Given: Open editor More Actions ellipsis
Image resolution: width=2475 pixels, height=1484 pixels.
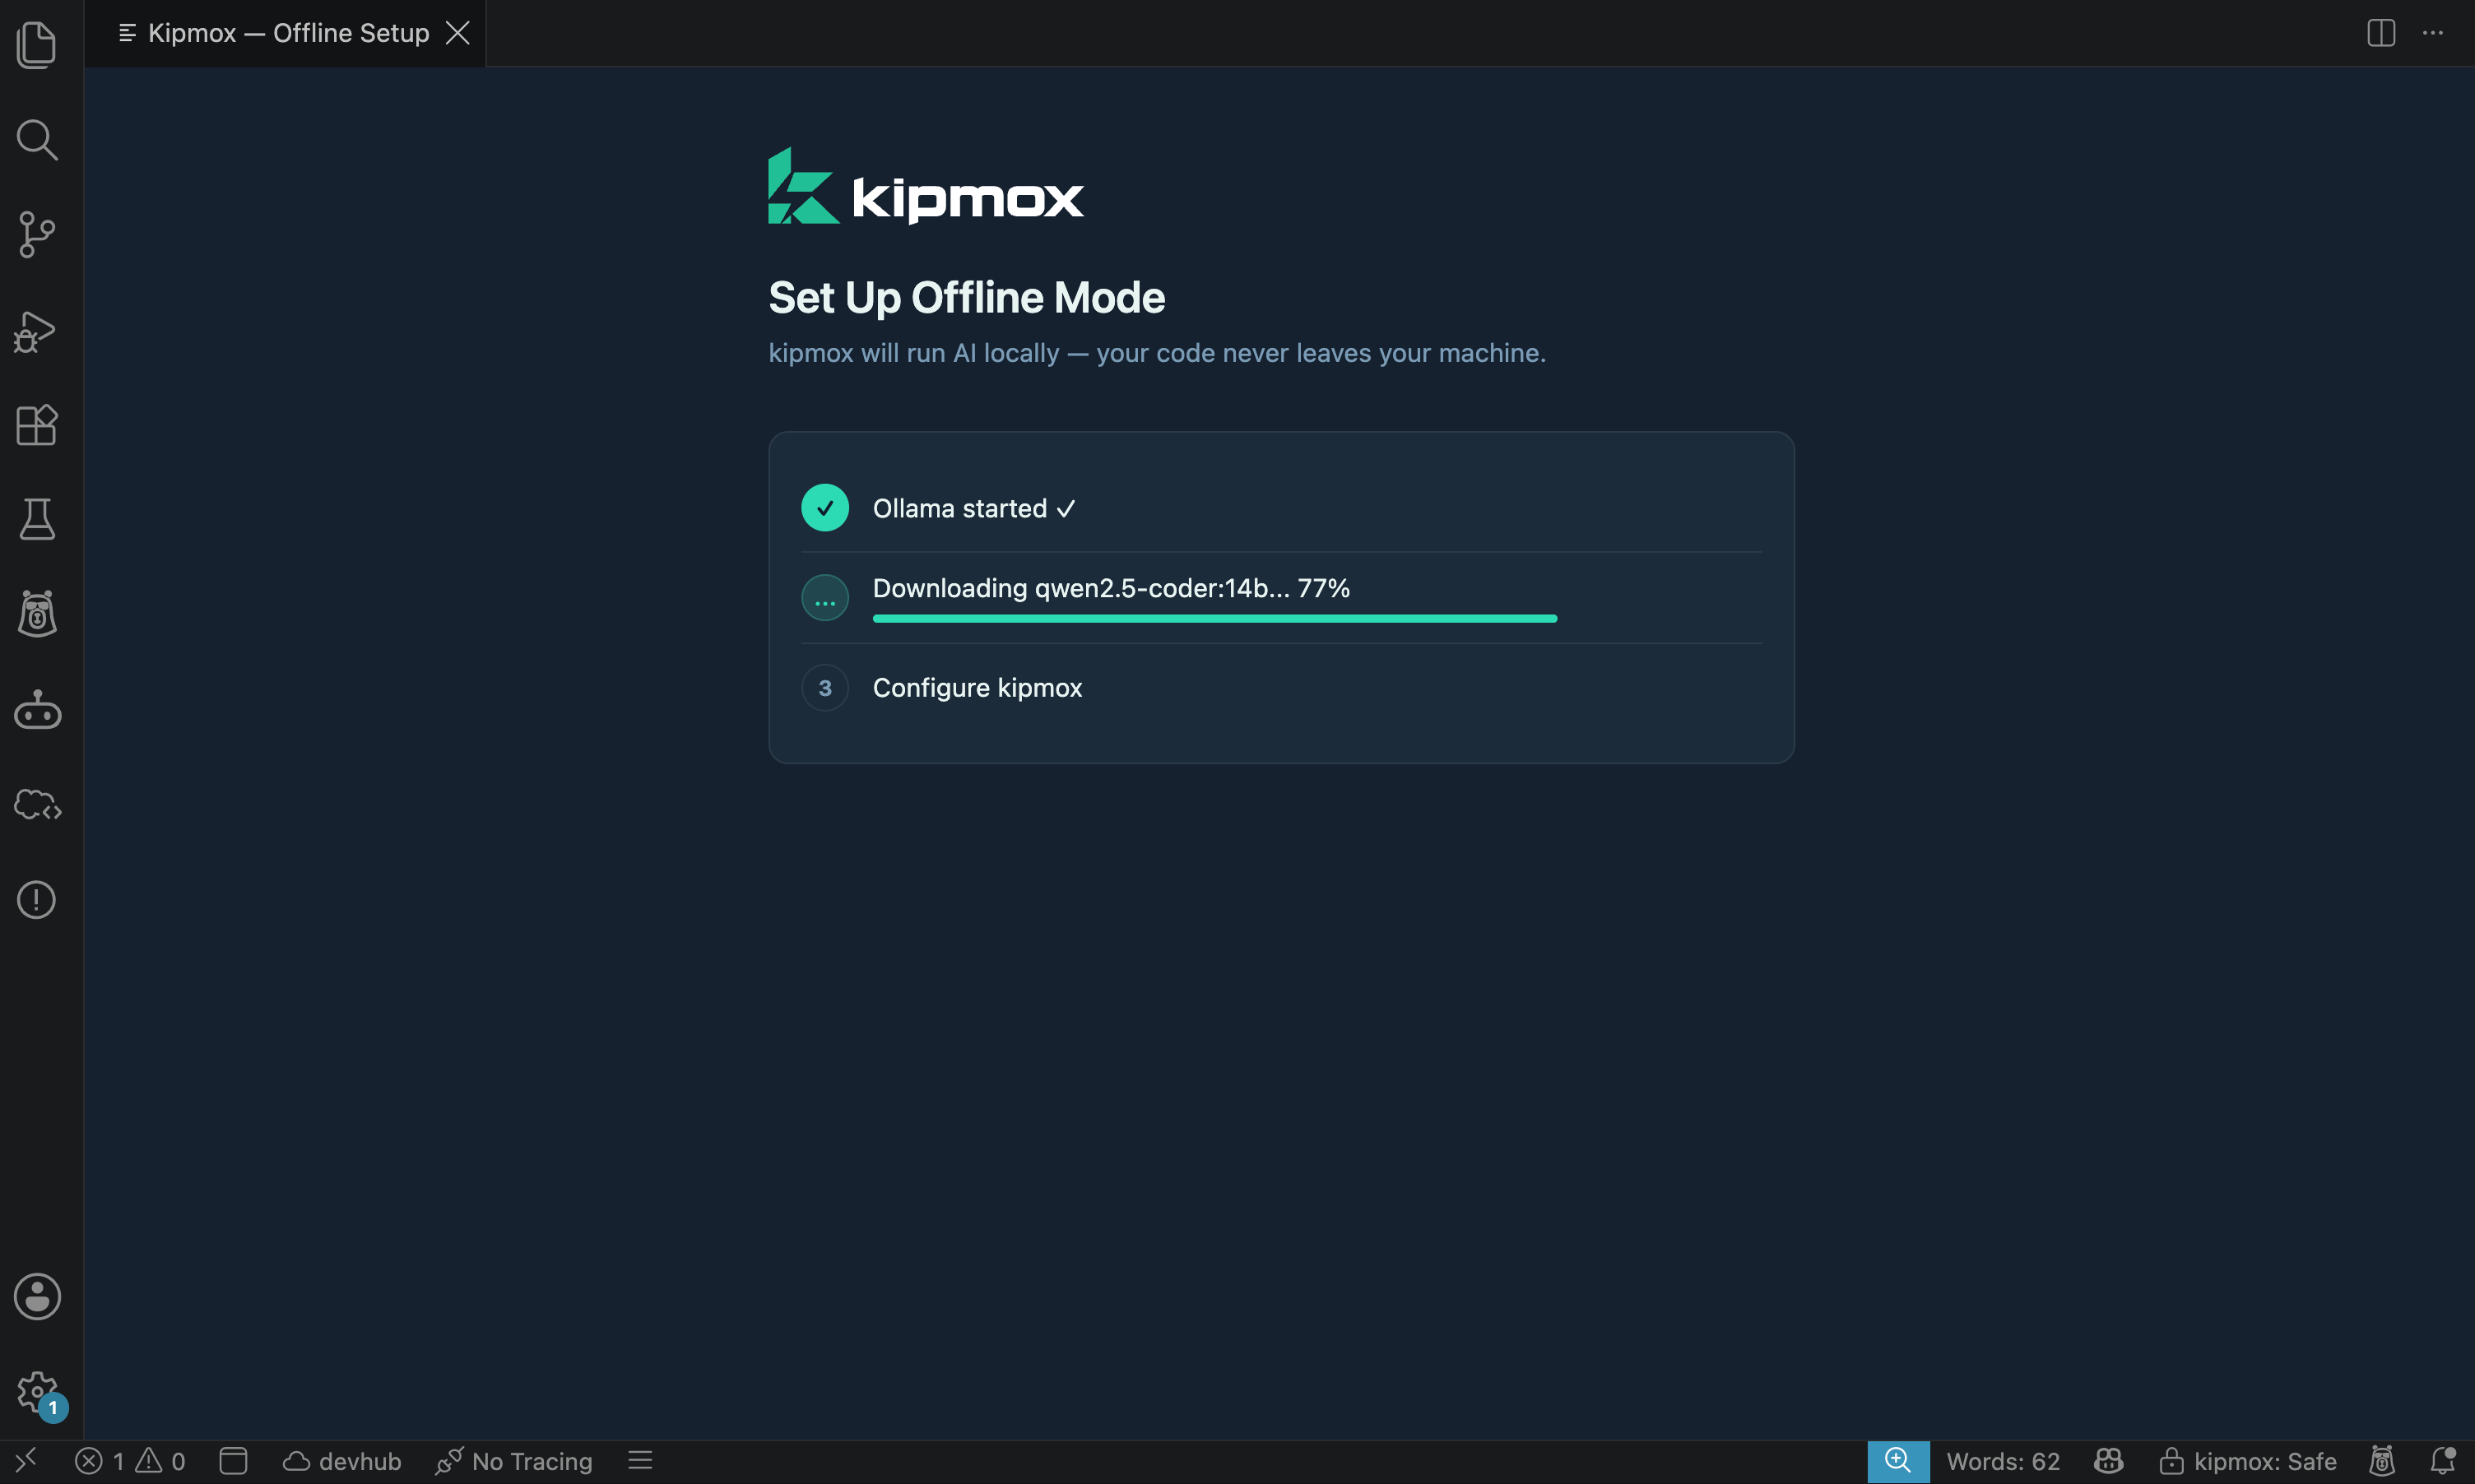Looking at the screenshot, I should [2433, 33].
